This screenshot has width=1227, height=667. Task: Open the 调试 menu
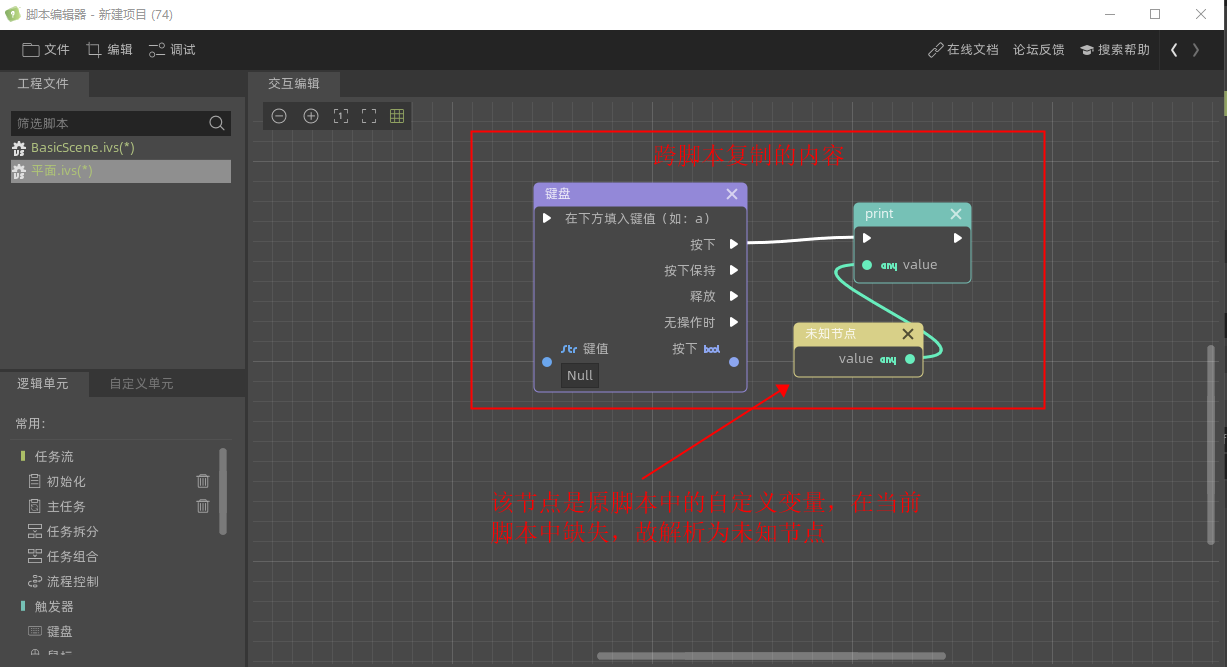(172, 49)
